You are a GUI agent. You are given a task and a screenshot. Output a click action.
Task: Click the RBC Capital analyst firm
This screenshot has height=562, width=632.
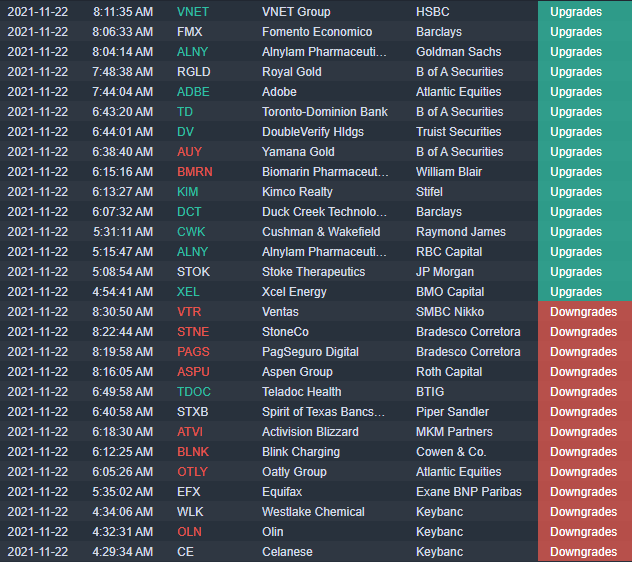pyautogui.click(x=449, y=252)
